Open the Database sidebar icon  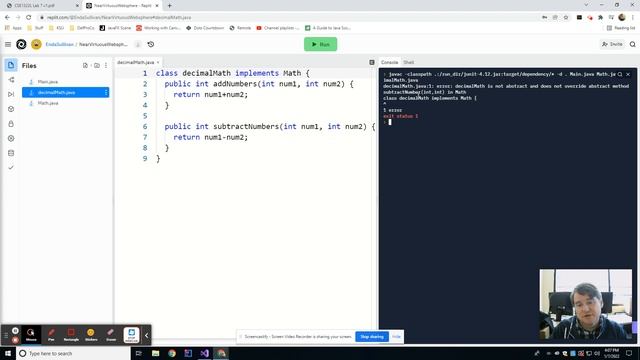click(x=11, y=153)
